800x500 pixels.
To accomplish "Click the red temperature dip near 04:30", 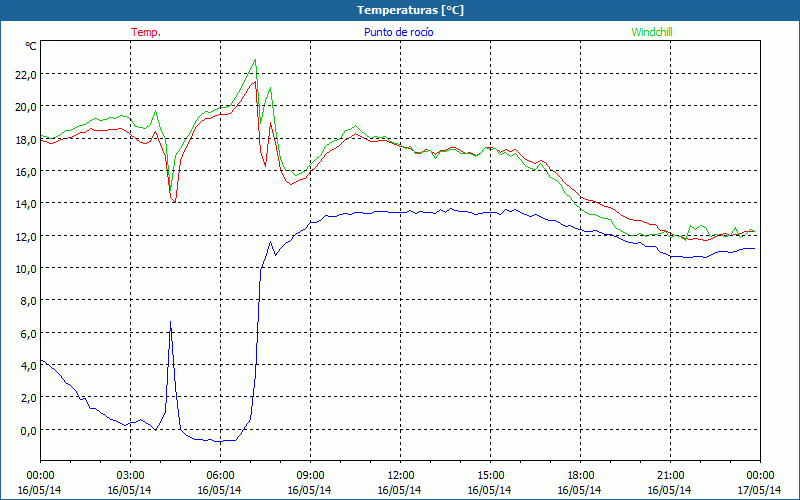I will pyautogui.click(x=174, y=202).
